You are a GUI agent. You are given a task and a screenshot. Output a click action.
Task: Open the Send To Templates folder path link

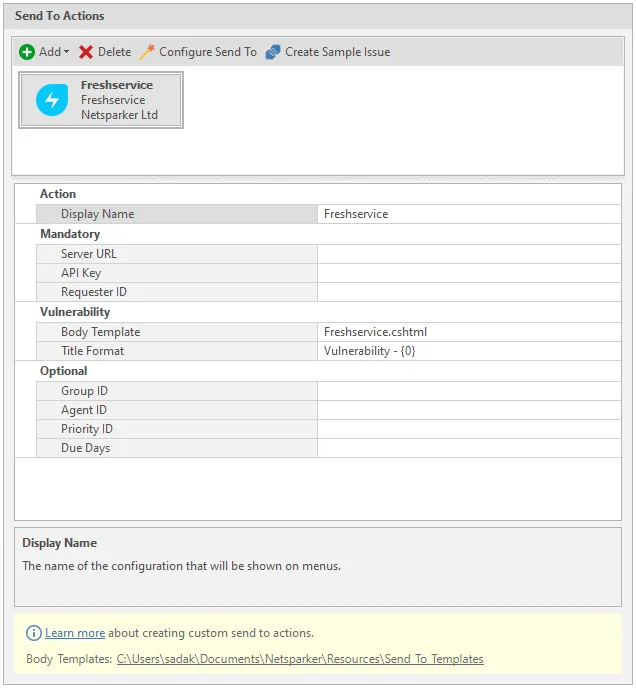[x=300, y=659]
